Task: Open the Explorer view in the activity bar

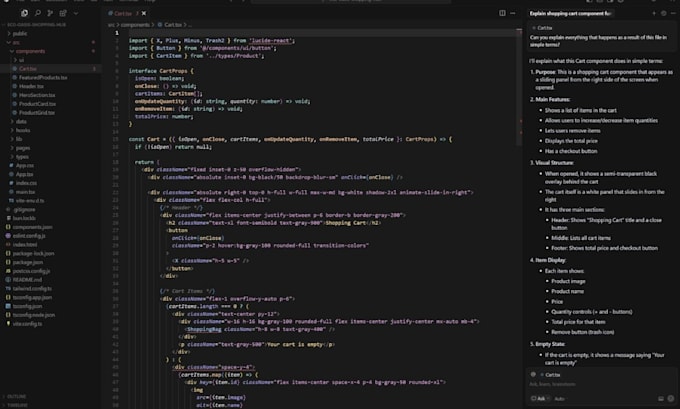Action: coord(25,13)
